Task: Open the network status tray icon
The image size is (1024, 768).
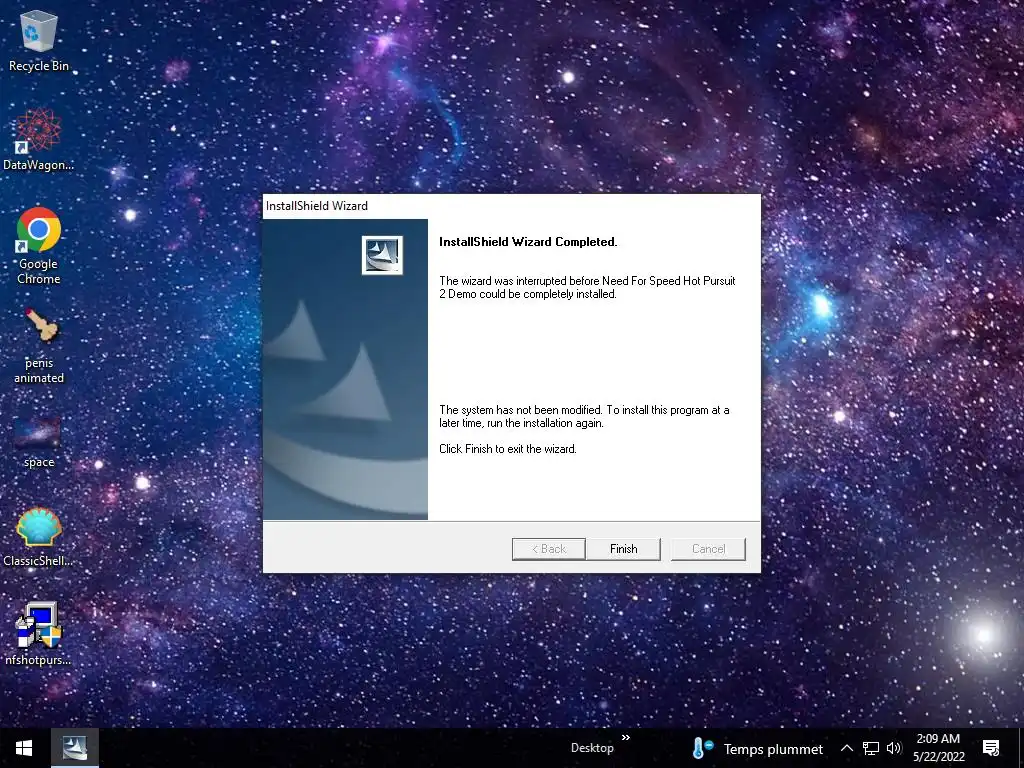Action: pyautogui.click(x=871, y=748)
